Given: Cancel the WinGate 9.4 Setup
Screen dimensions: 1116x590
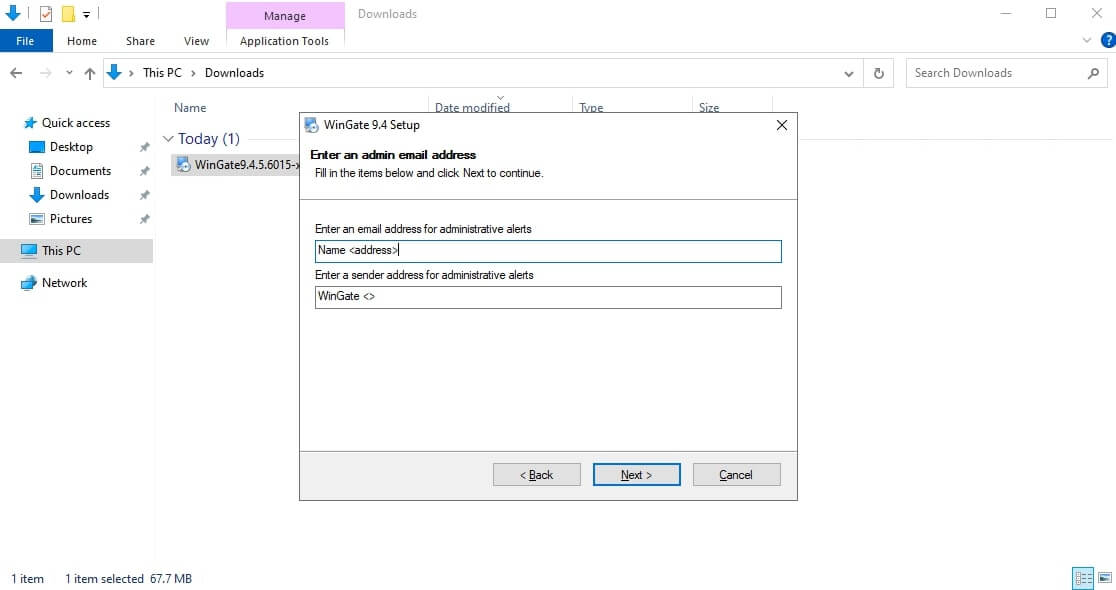Looking at the screenshot, I should tap(736, 475).
